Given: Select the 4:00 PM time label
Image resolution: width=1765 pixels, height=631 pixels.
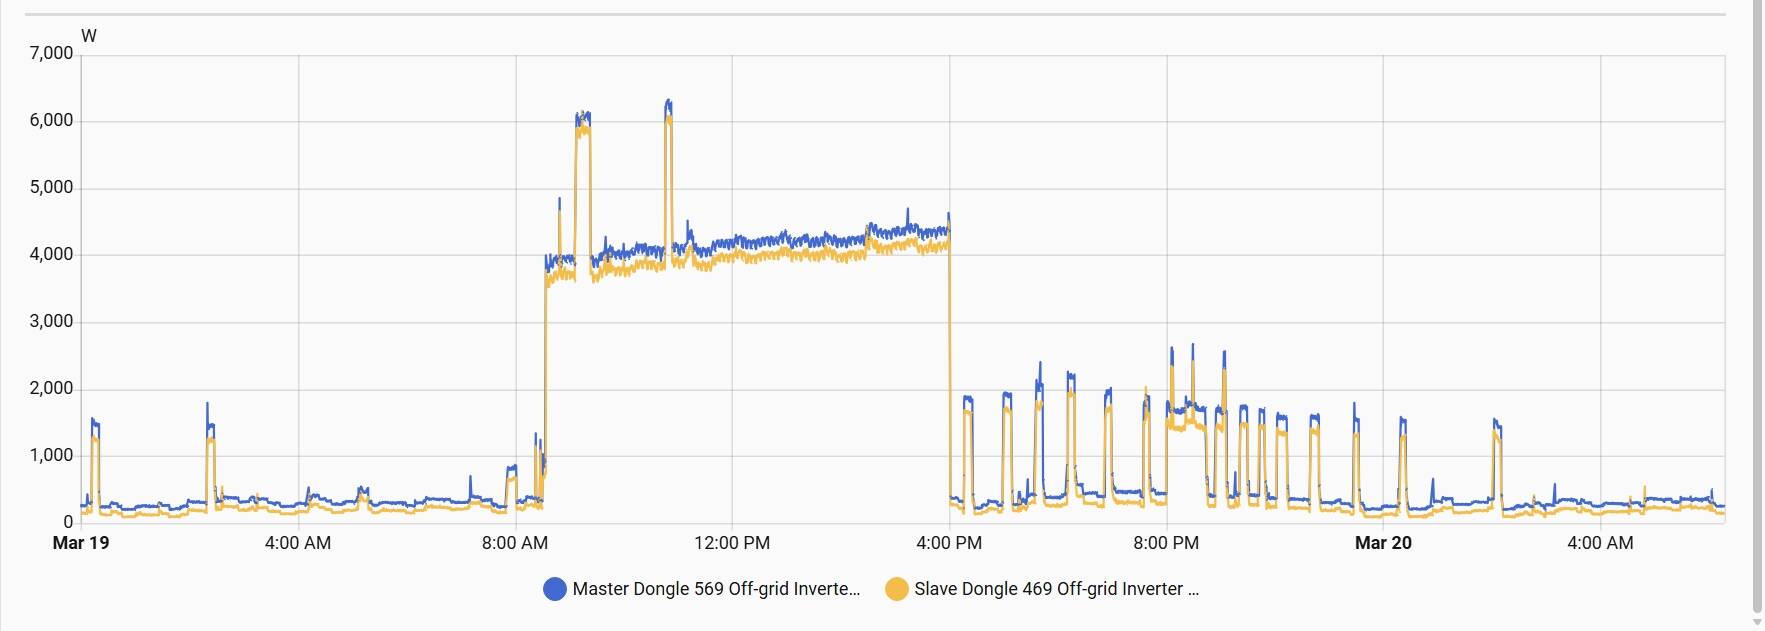Looking at the screenshot, I should click(949, 543).
